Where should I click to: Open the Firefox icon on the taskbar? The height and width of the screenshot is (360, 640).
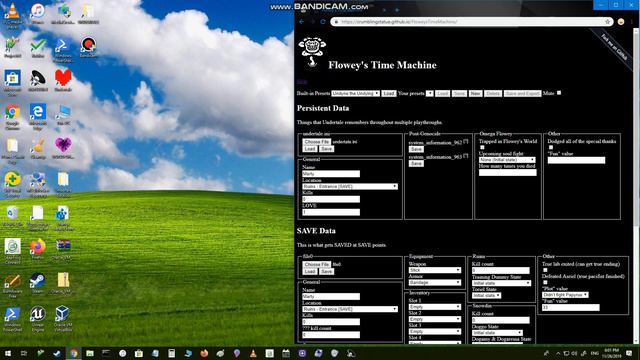204,353
